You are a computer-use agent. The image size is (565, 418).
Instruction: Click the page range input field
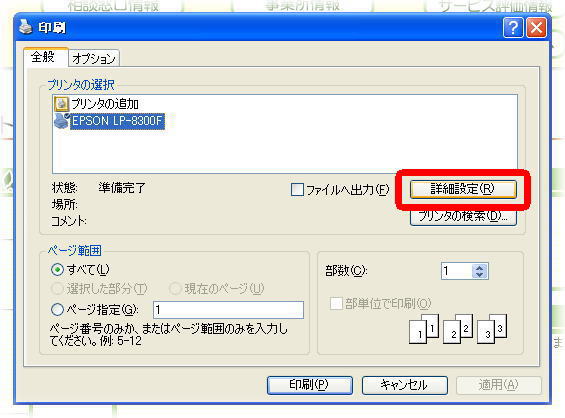pos(228,310)
